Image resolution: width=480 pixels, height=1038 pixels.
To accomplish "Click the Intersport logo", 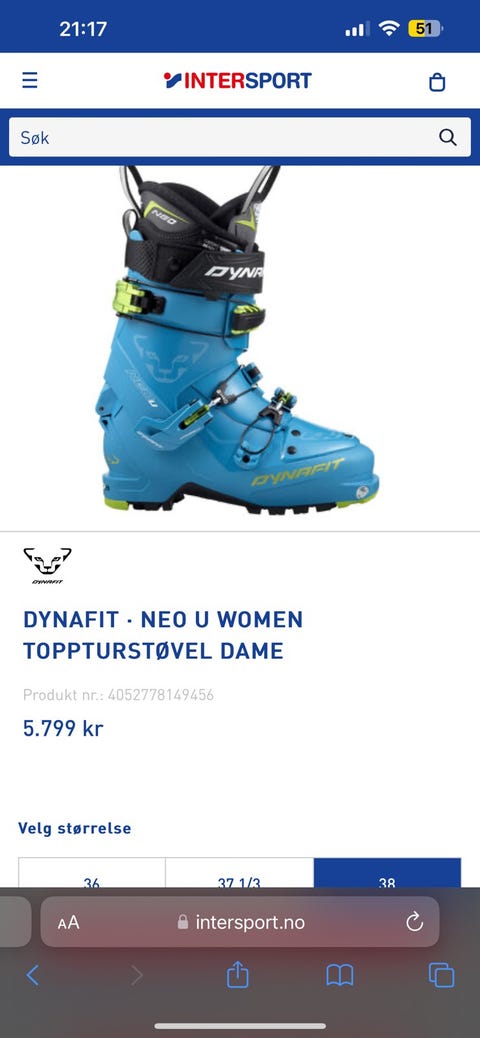I will click(x=238, y=81).
